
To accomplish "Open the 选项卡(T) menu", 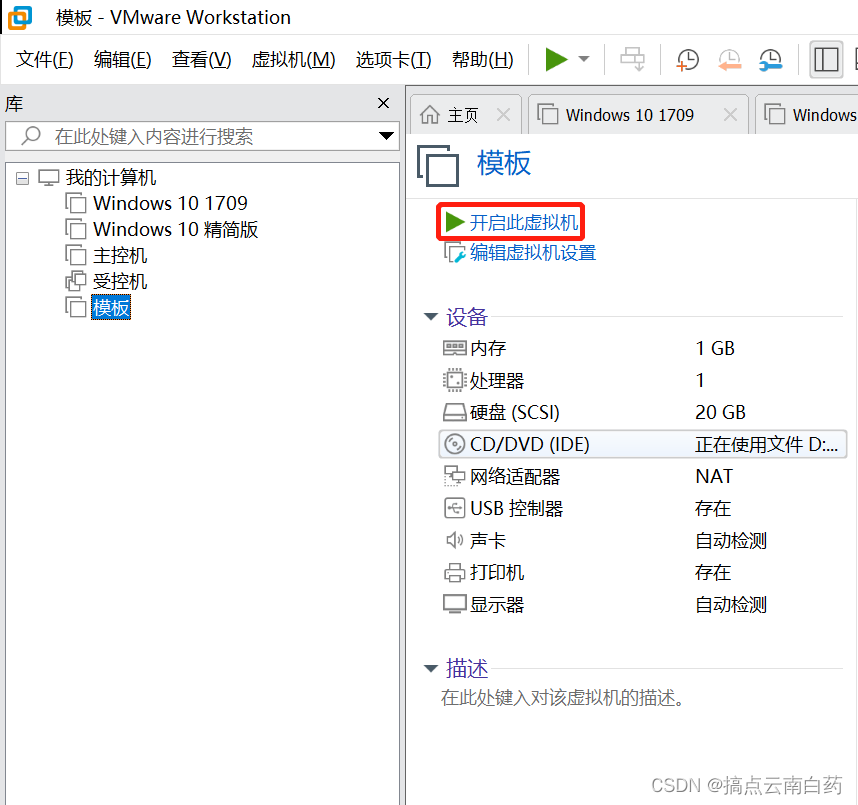I will 393,59.
